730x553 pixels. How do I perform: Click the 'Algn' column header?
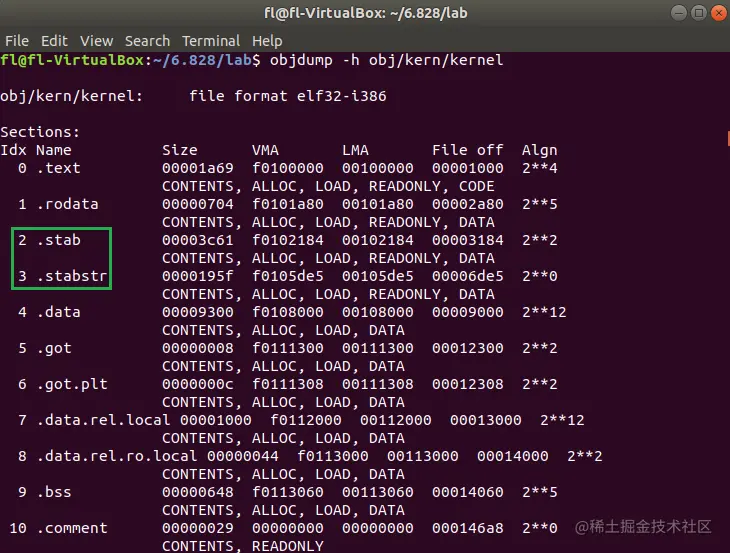coord(539,150)
